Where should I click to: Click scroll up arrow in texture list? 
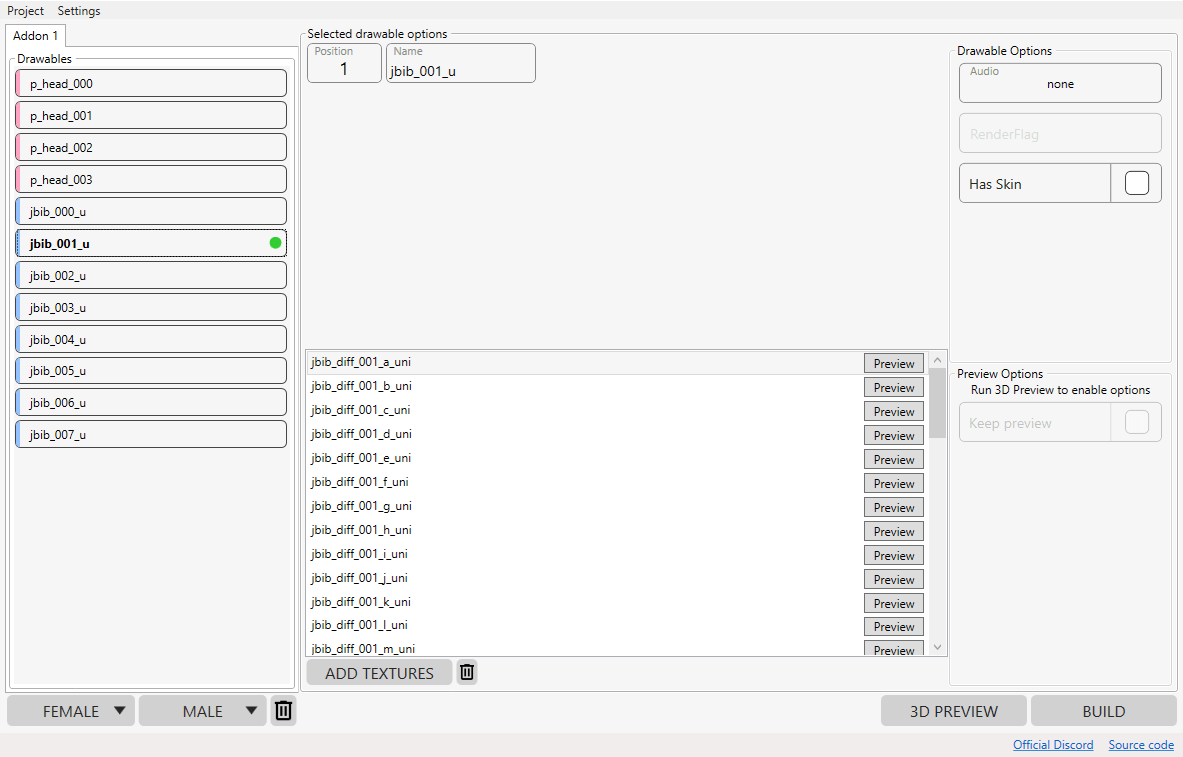937,361
